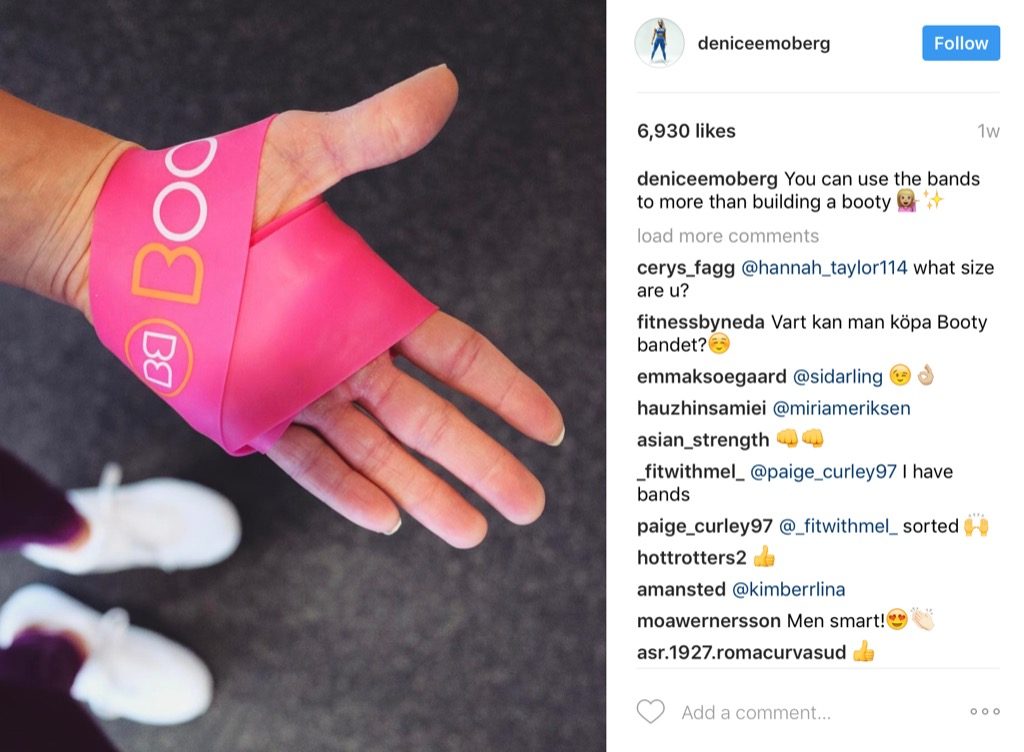Click the @miriameriksen mention
The height and width of the screenshot is (752, 1024).
coord(841,409)
